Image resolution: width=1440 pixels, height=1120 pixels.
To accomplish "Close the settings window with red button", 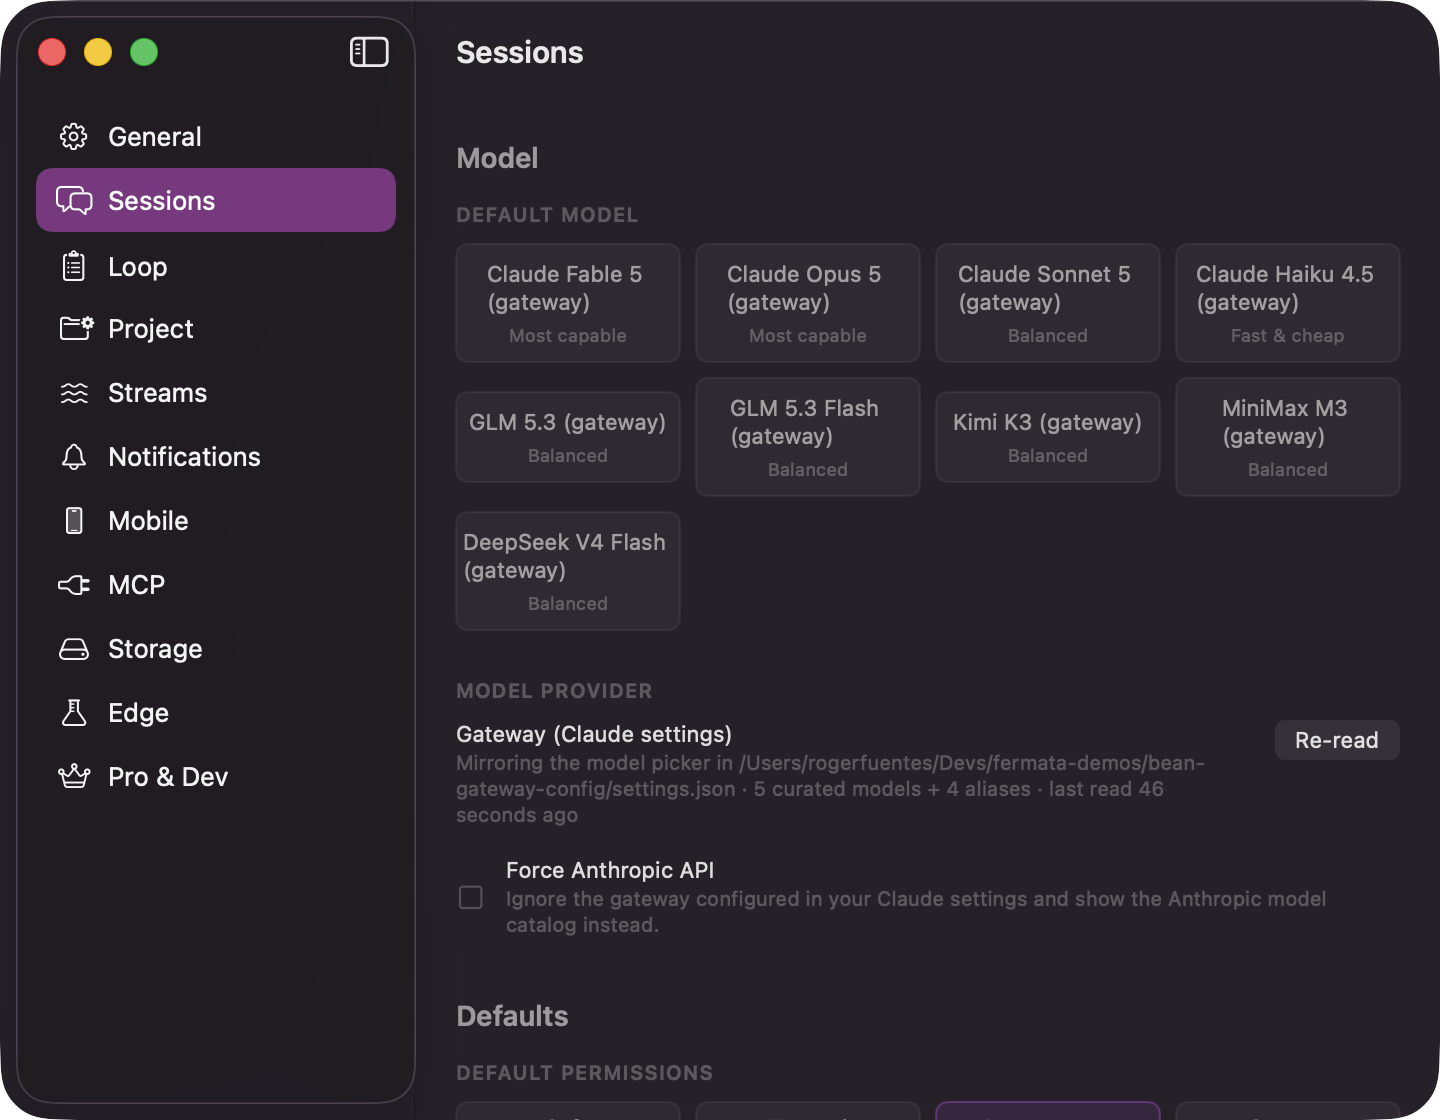I will (52, 52).
